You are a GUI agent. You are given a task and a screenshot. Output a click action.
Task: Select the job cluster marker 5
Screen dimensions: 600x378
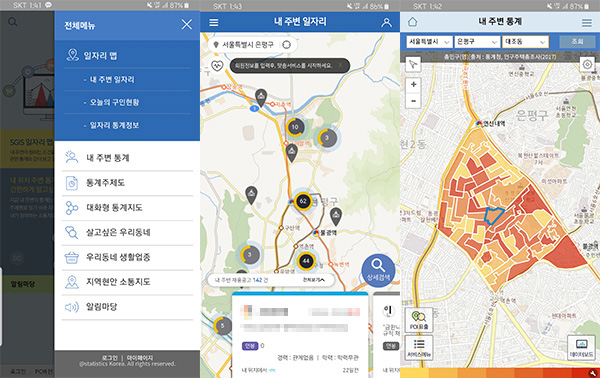[x=222, y=326]
